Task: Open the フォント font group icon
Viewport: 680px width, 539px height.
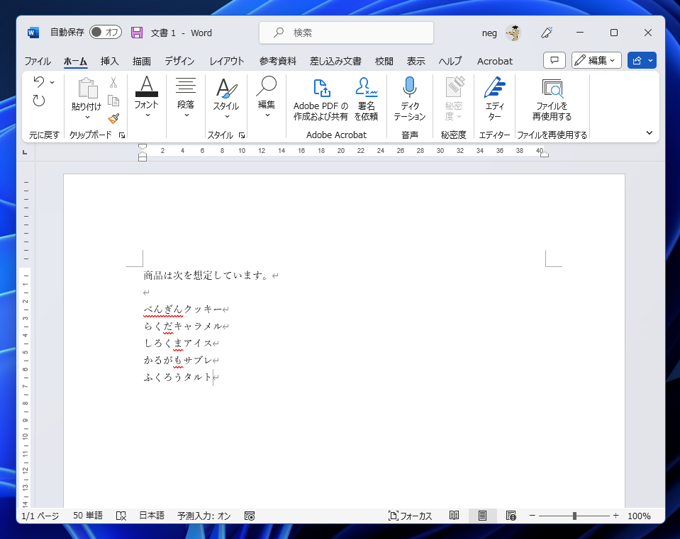Action: 147,86
